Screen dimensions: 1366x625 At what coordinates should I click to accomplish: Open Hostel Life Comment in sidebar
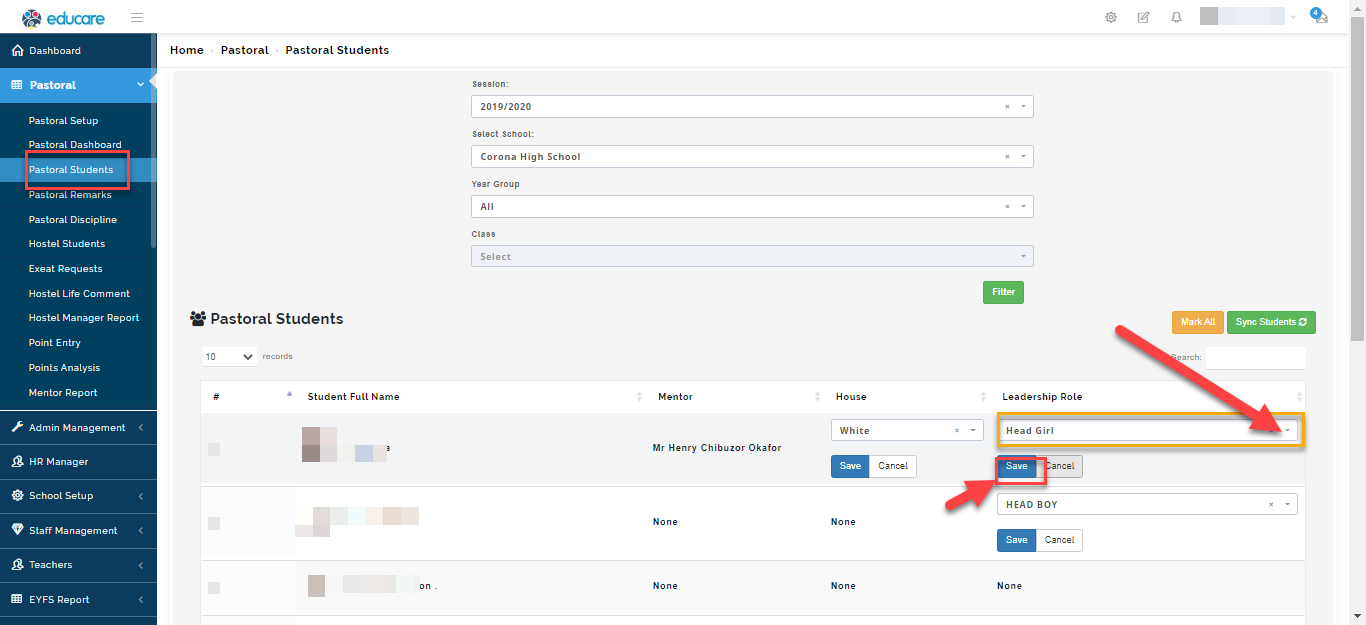(79, 294)
